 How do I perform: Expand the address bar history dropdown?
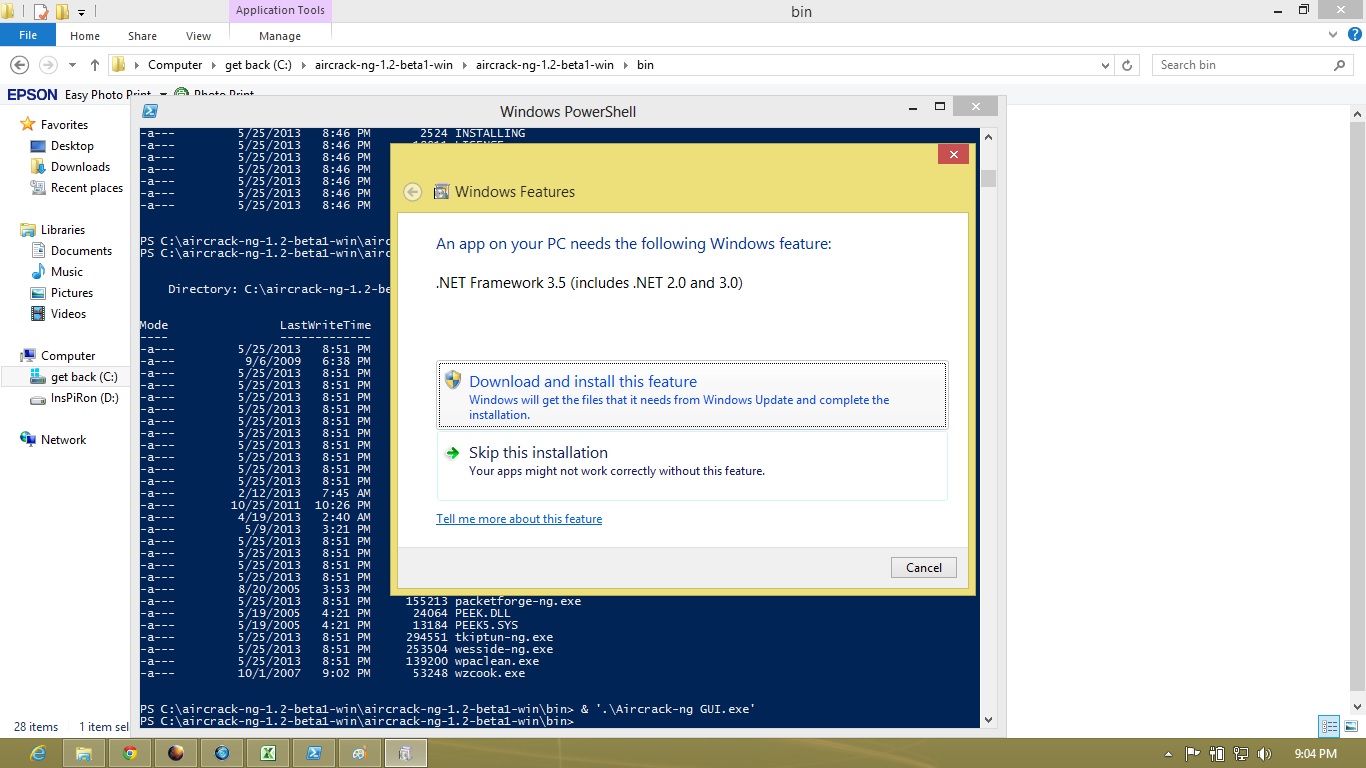coord(1105,65)
